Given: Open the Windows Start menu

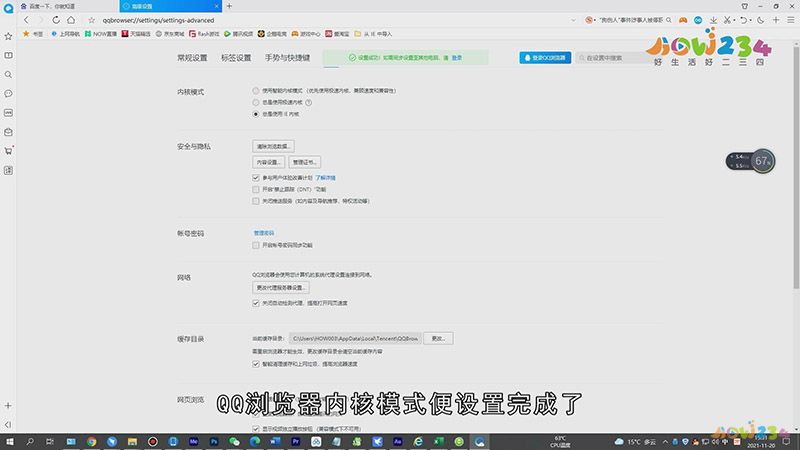Looking at the screenshot, I should [x=10, y=442].
